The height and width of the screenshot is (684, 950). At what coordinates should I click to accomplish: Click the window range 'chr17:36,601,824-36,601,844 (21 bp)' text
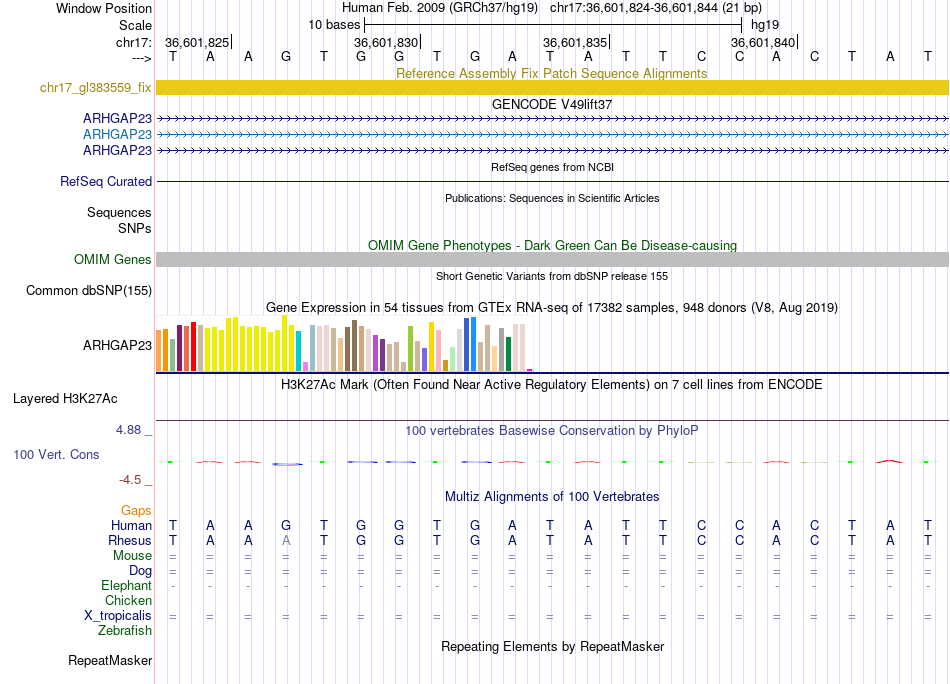pyautogui.click(x=656, y=8)
